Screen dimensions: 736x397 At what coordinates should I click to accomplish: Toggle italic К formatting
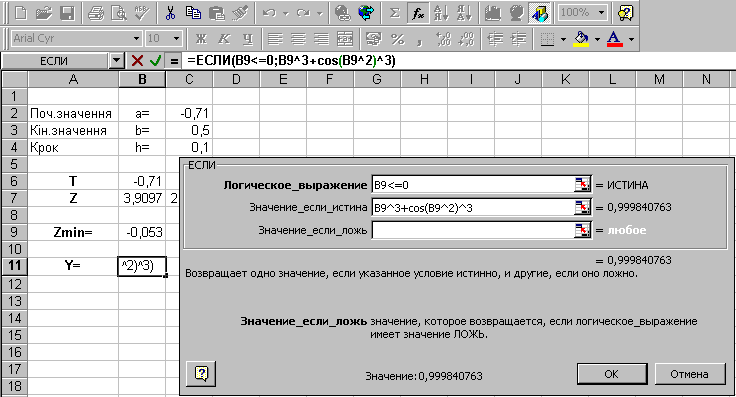coord(224,39)
